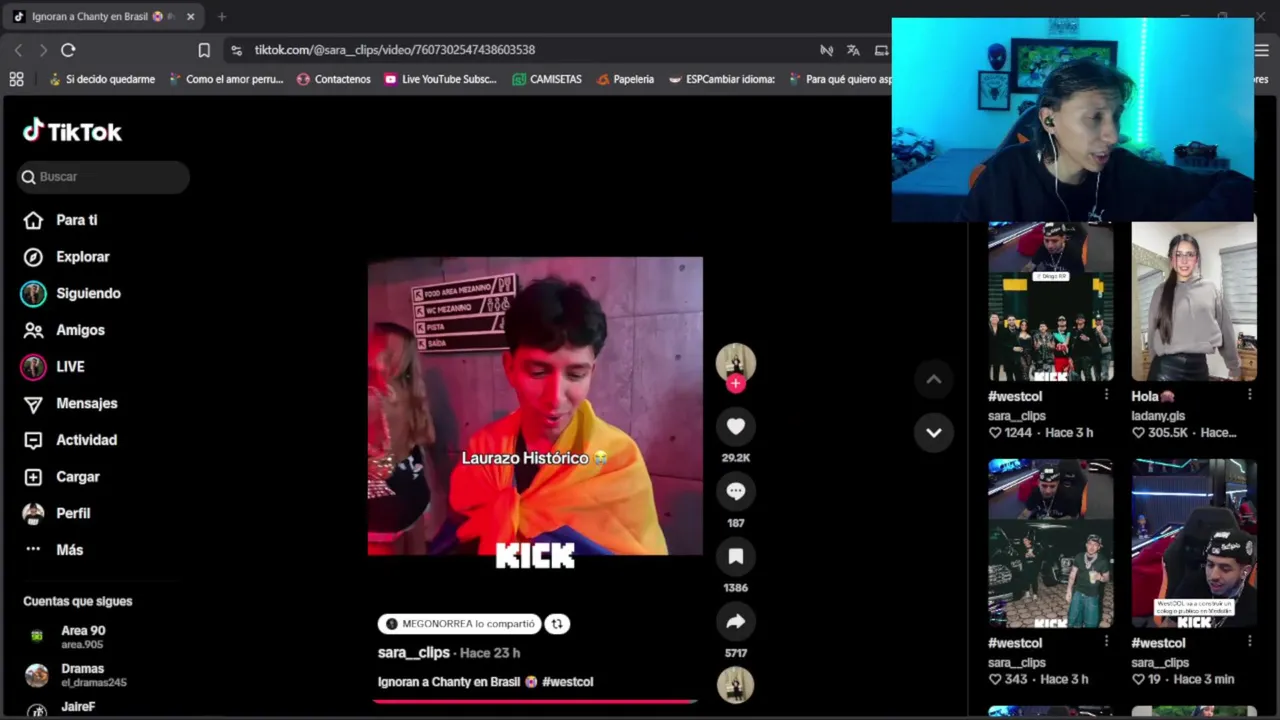Open the #westcol thumbnail with 343 likes
The height and width of the screenshot is (720, 1280).
coord(1051,544)
